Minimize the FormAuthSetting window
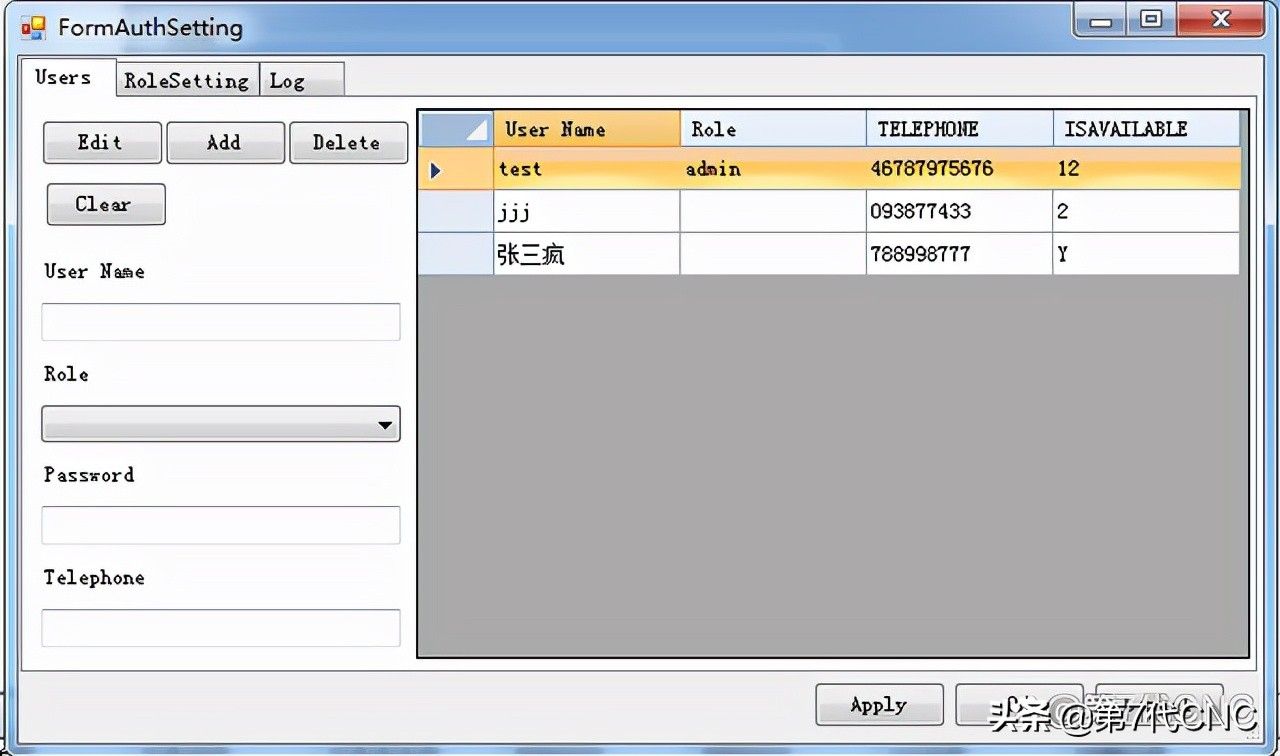1280x756 pixels. pos(1101,20)
